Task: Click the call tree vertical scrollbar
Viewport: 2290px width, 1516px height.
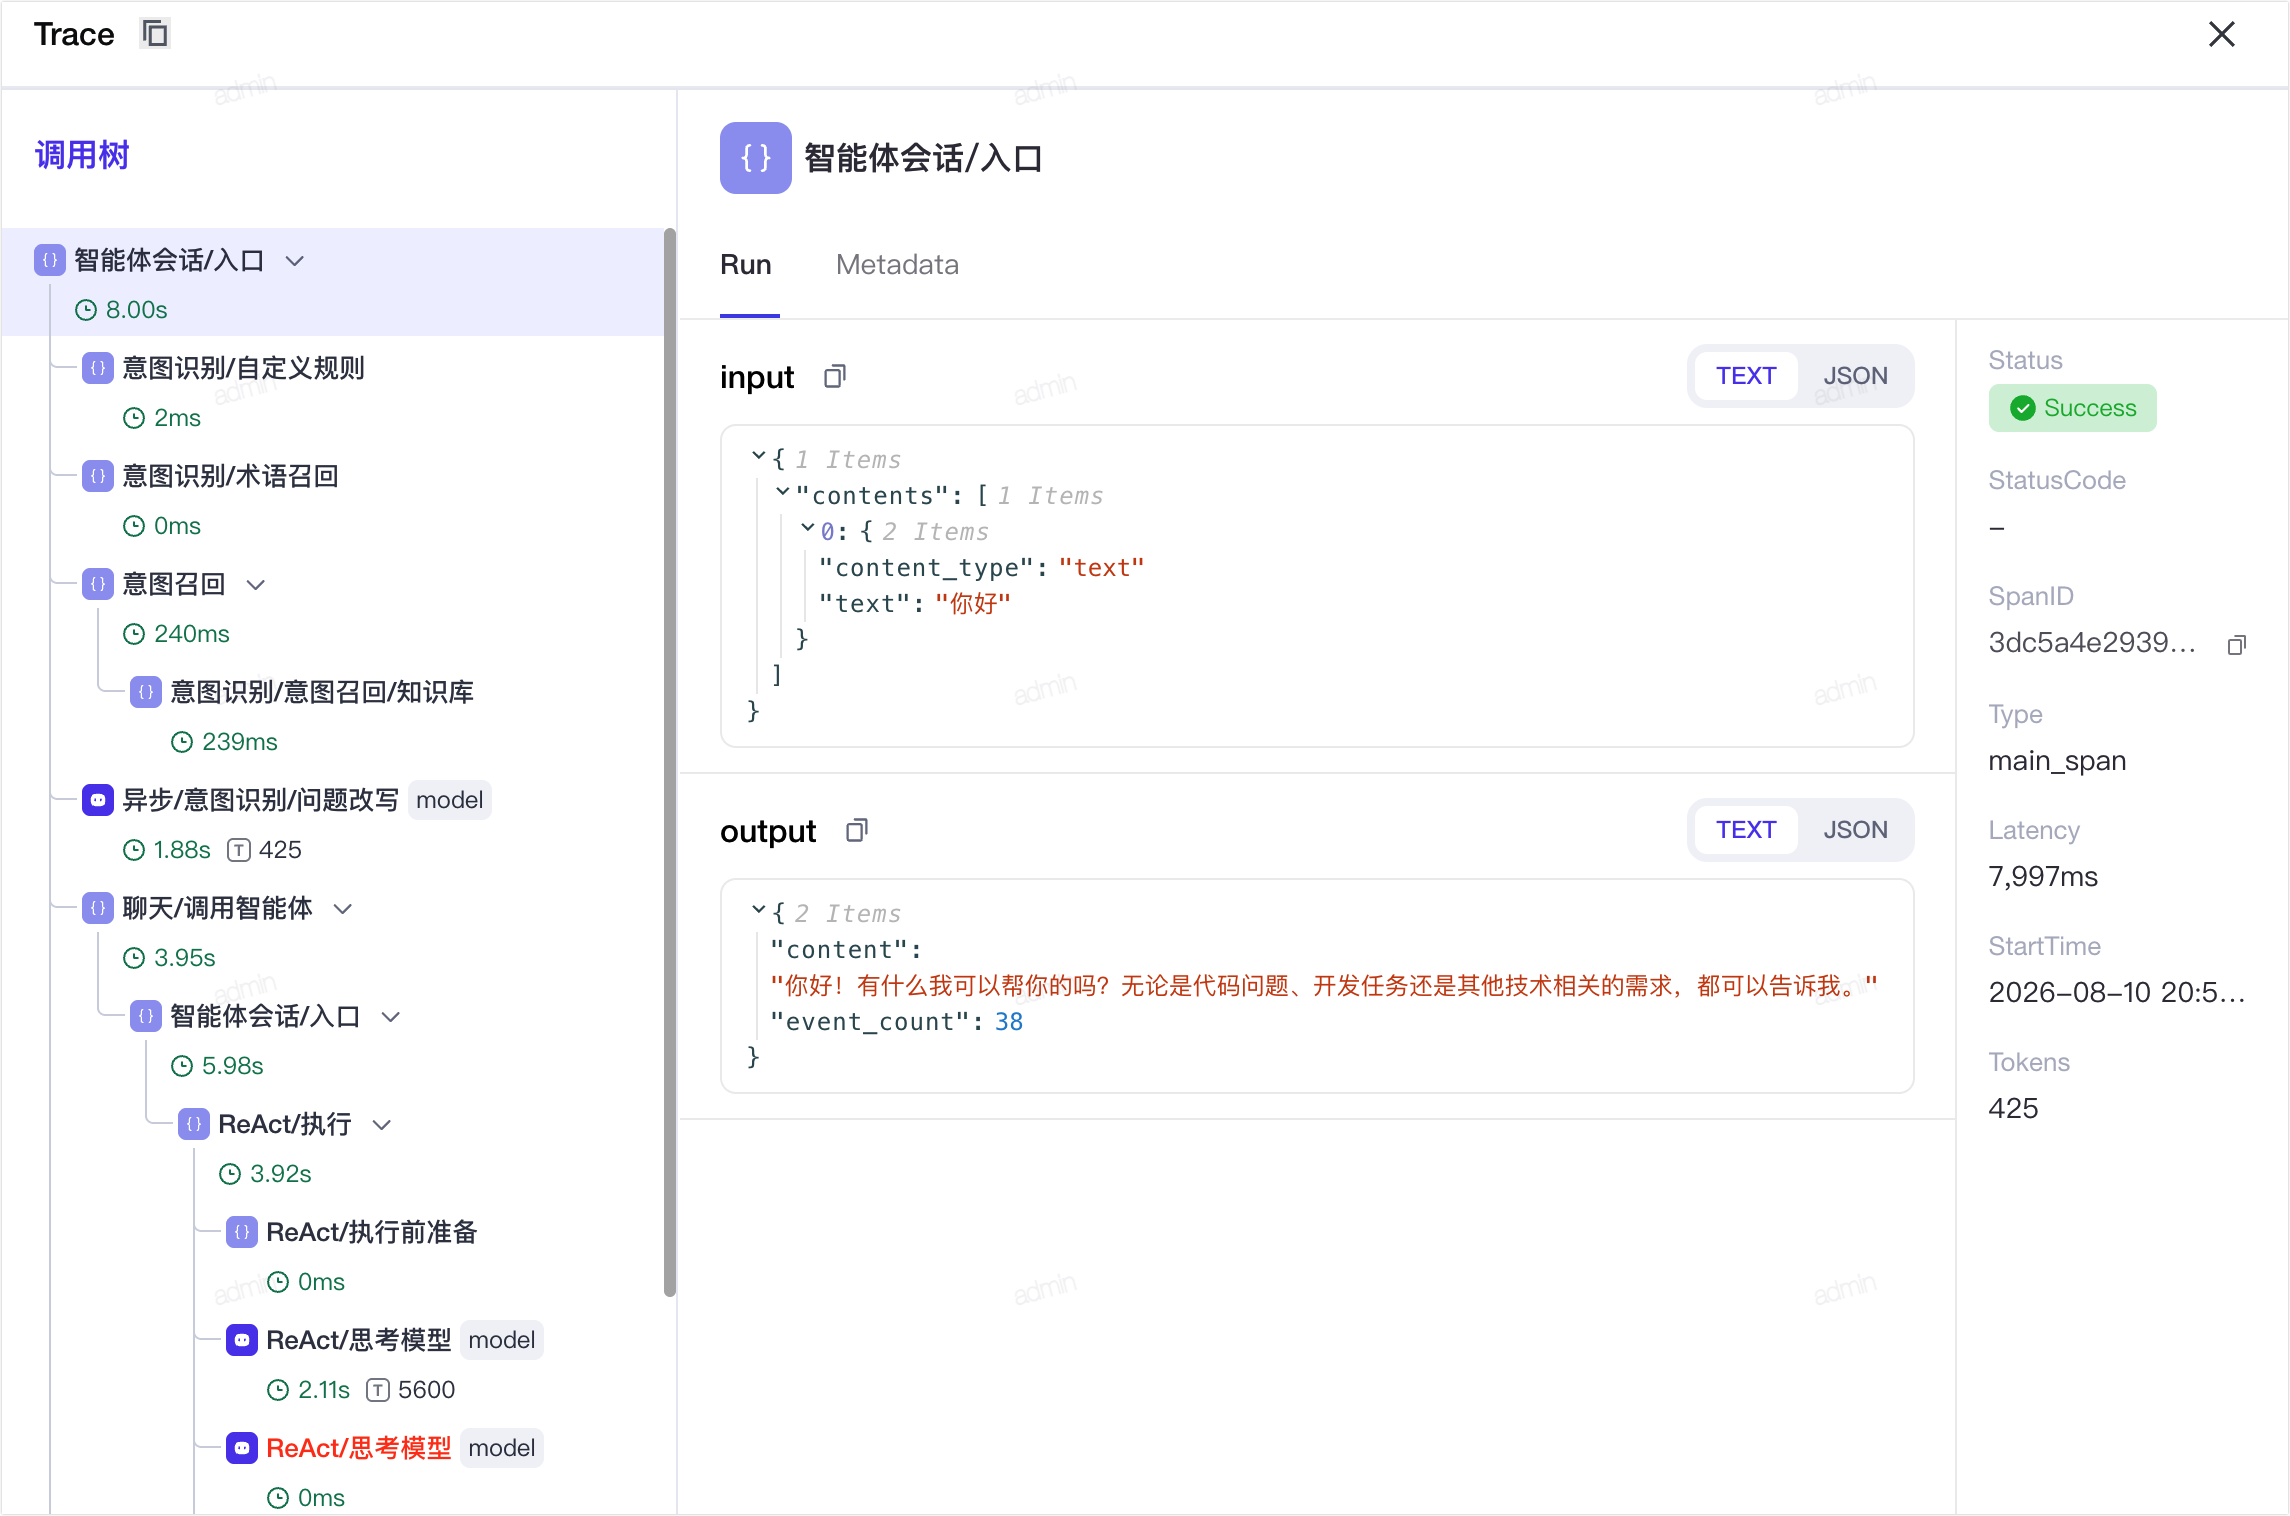Action: point(670,762)
